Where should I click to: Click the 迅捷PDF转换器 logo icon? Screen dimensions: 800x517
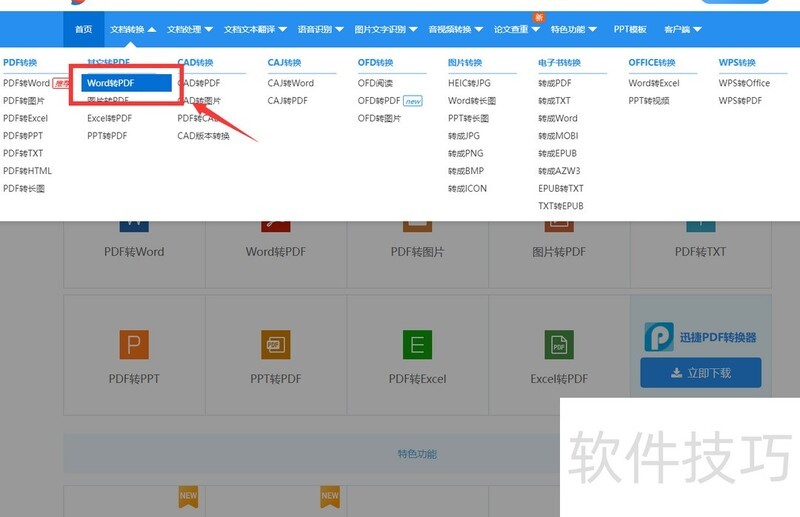point(659,337)
